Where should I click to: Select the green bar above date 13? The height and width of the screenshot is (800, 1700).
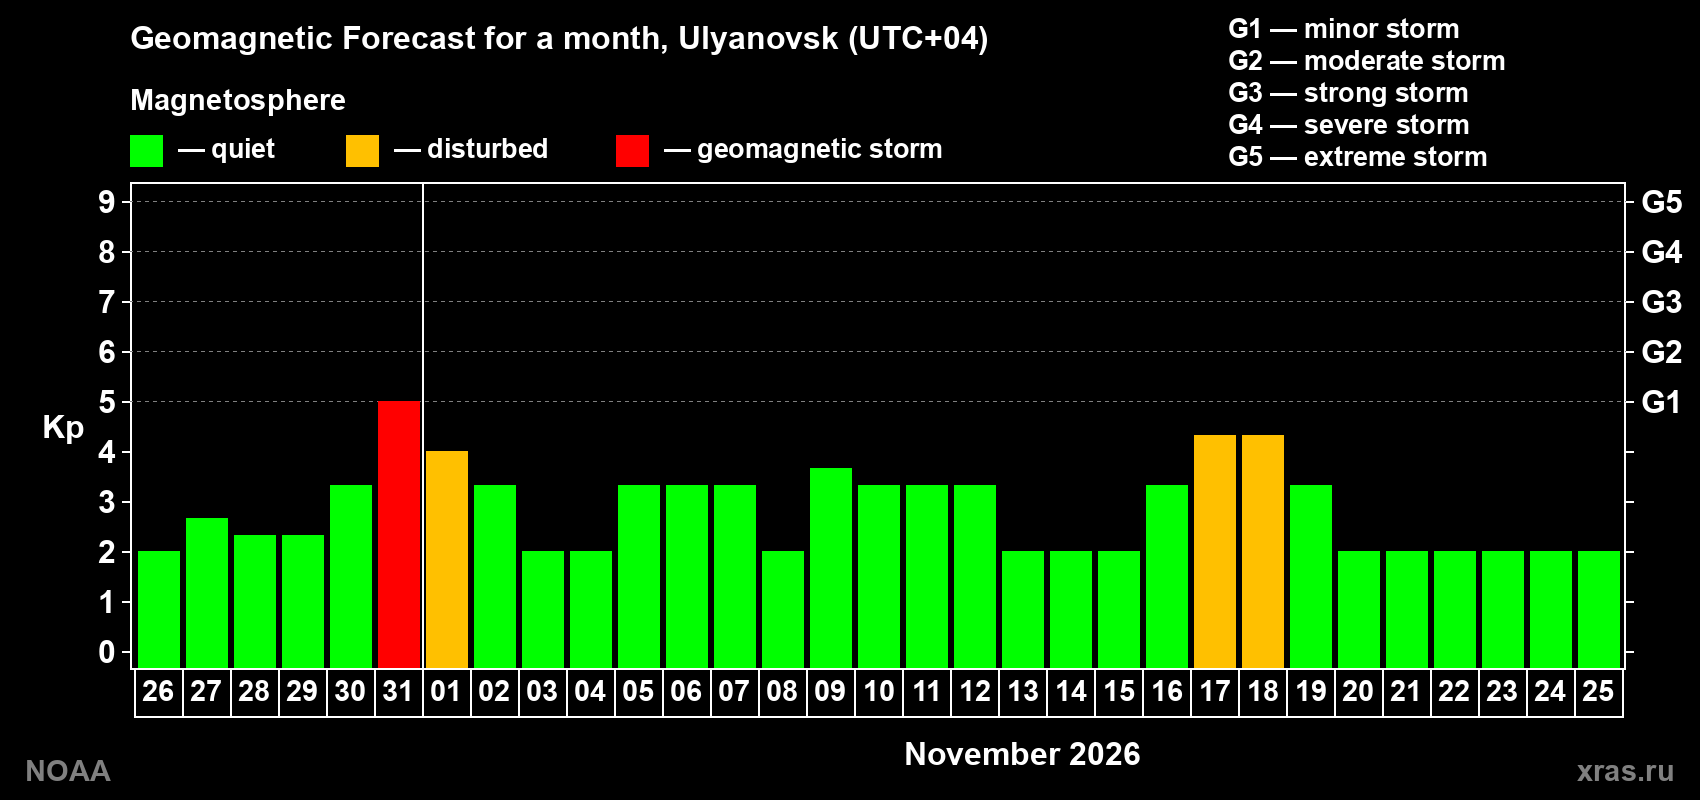1023,609
